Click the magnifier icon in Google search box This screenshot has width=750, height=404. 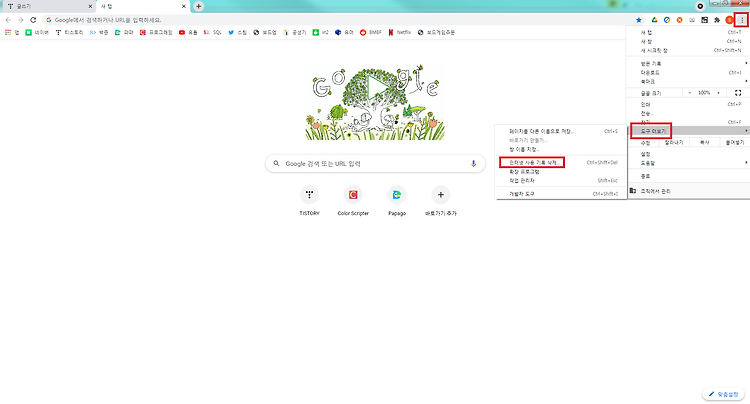[x=276, y=164]
